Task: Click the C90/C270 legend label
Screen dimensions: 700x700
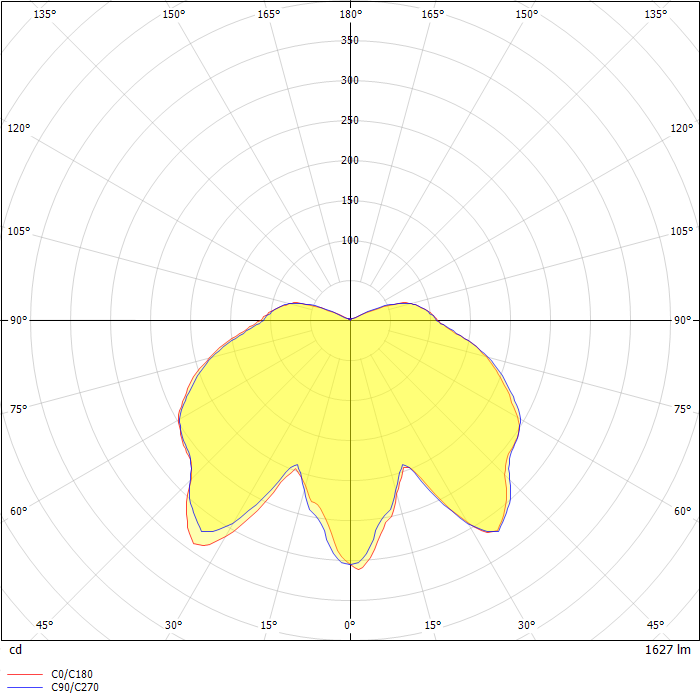Action: (x=75, y=687)
